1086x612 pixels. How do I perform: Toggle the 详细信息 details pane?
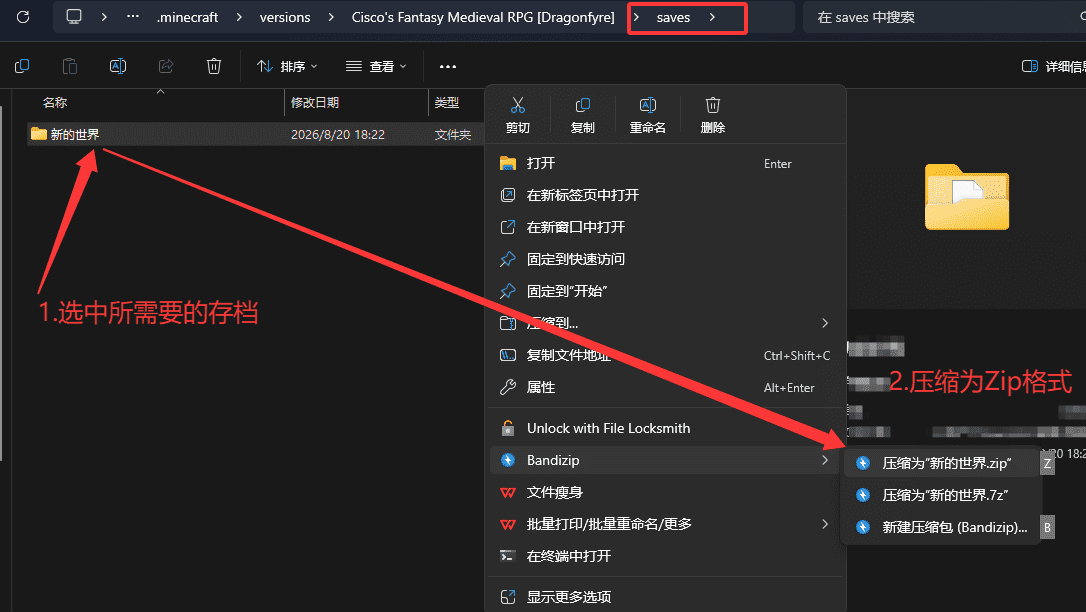(x=1053, y=66)
